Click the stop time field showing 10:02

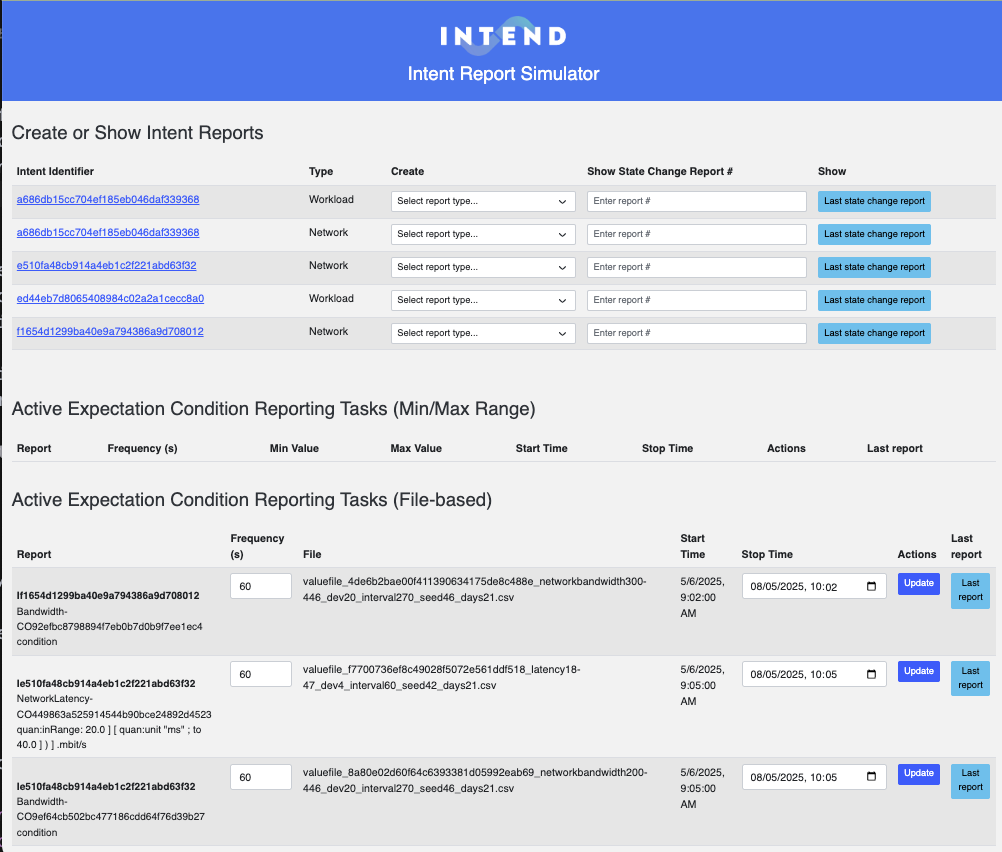coord(814,586)
